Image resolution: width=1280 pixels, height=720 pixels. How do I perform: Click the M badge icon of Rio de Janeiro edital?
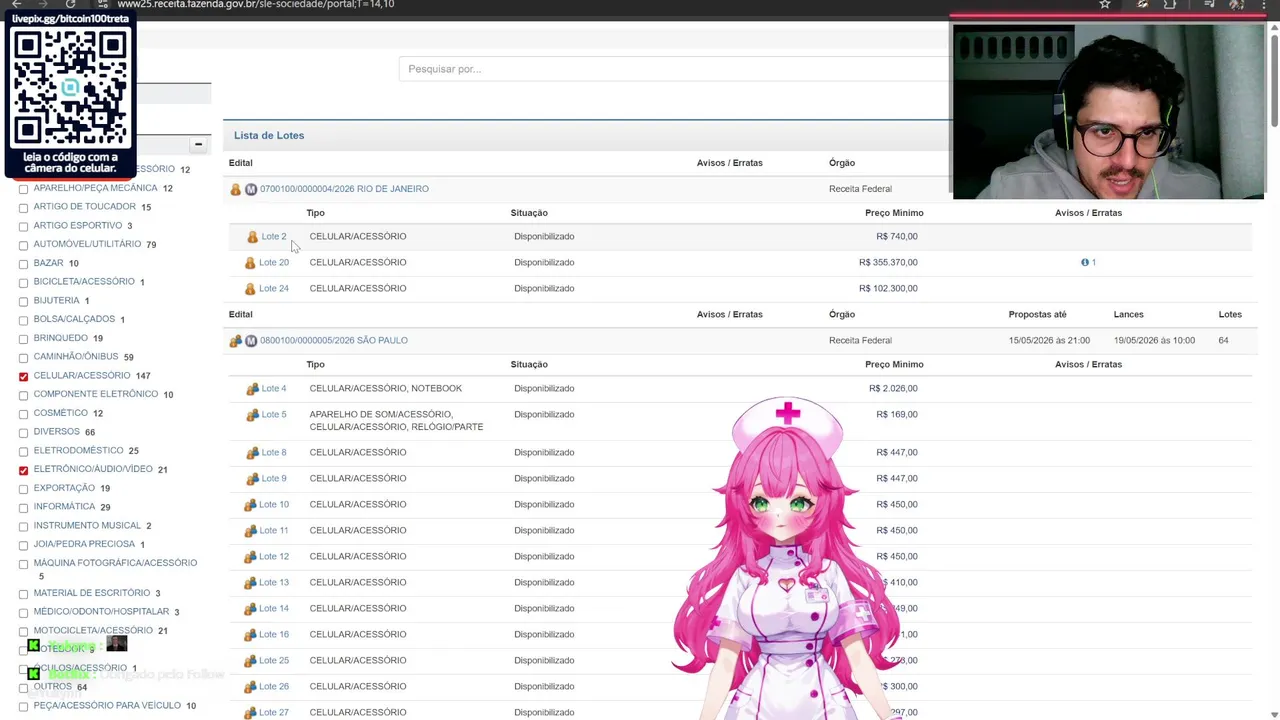(x=251, y=189)
